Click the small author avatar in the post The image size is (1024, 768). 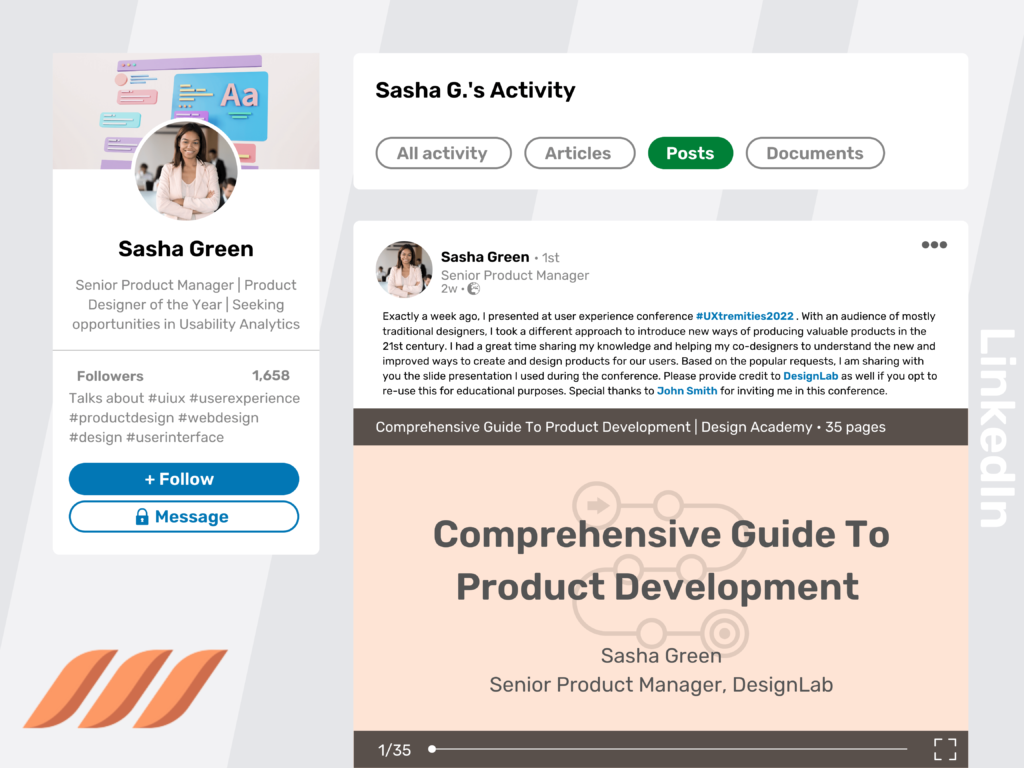(x=404, y=269)
